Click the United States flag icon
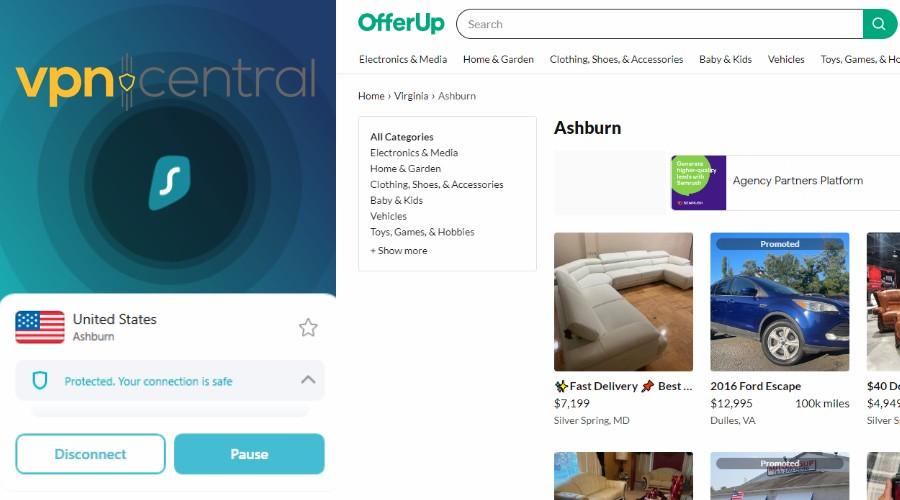The image size is (900, 500). (x=40, y=327)
